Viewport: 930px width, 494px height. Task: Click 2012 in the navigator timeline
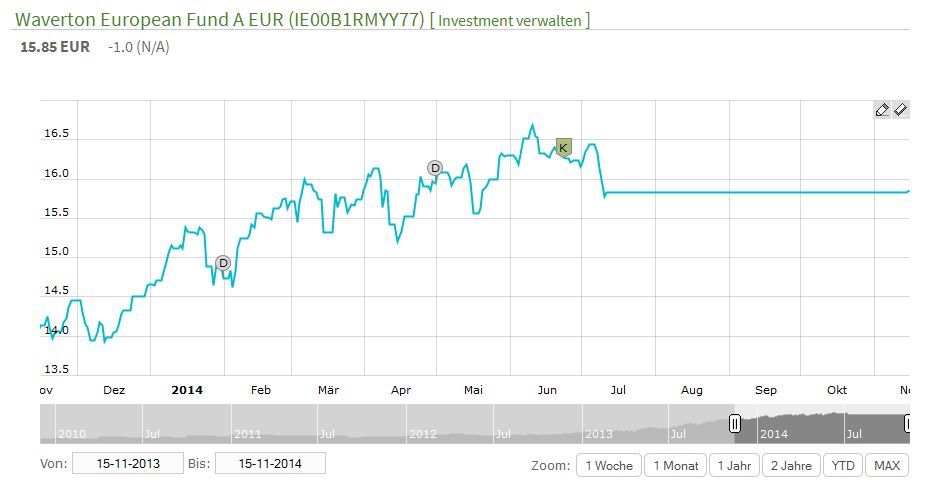pos(423,434)
